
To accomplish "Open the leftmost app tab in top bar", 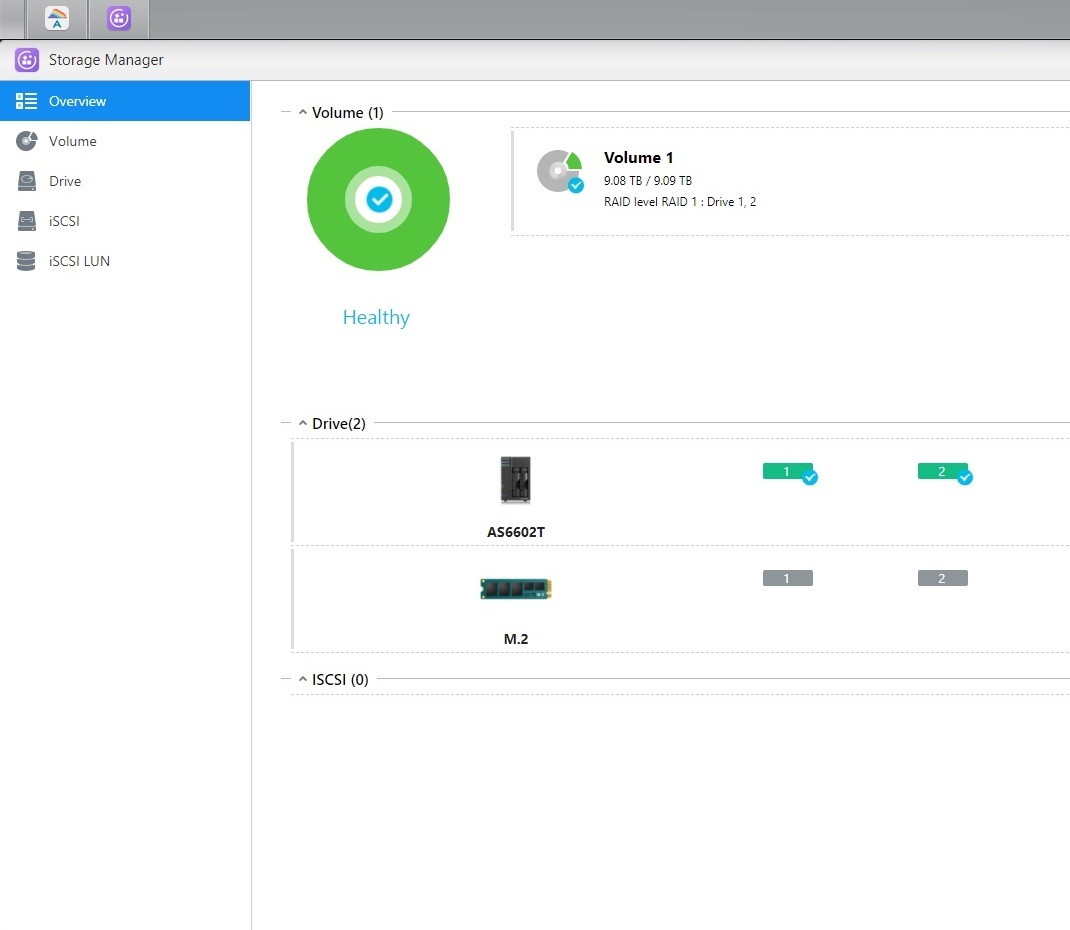I will (56, 19).
